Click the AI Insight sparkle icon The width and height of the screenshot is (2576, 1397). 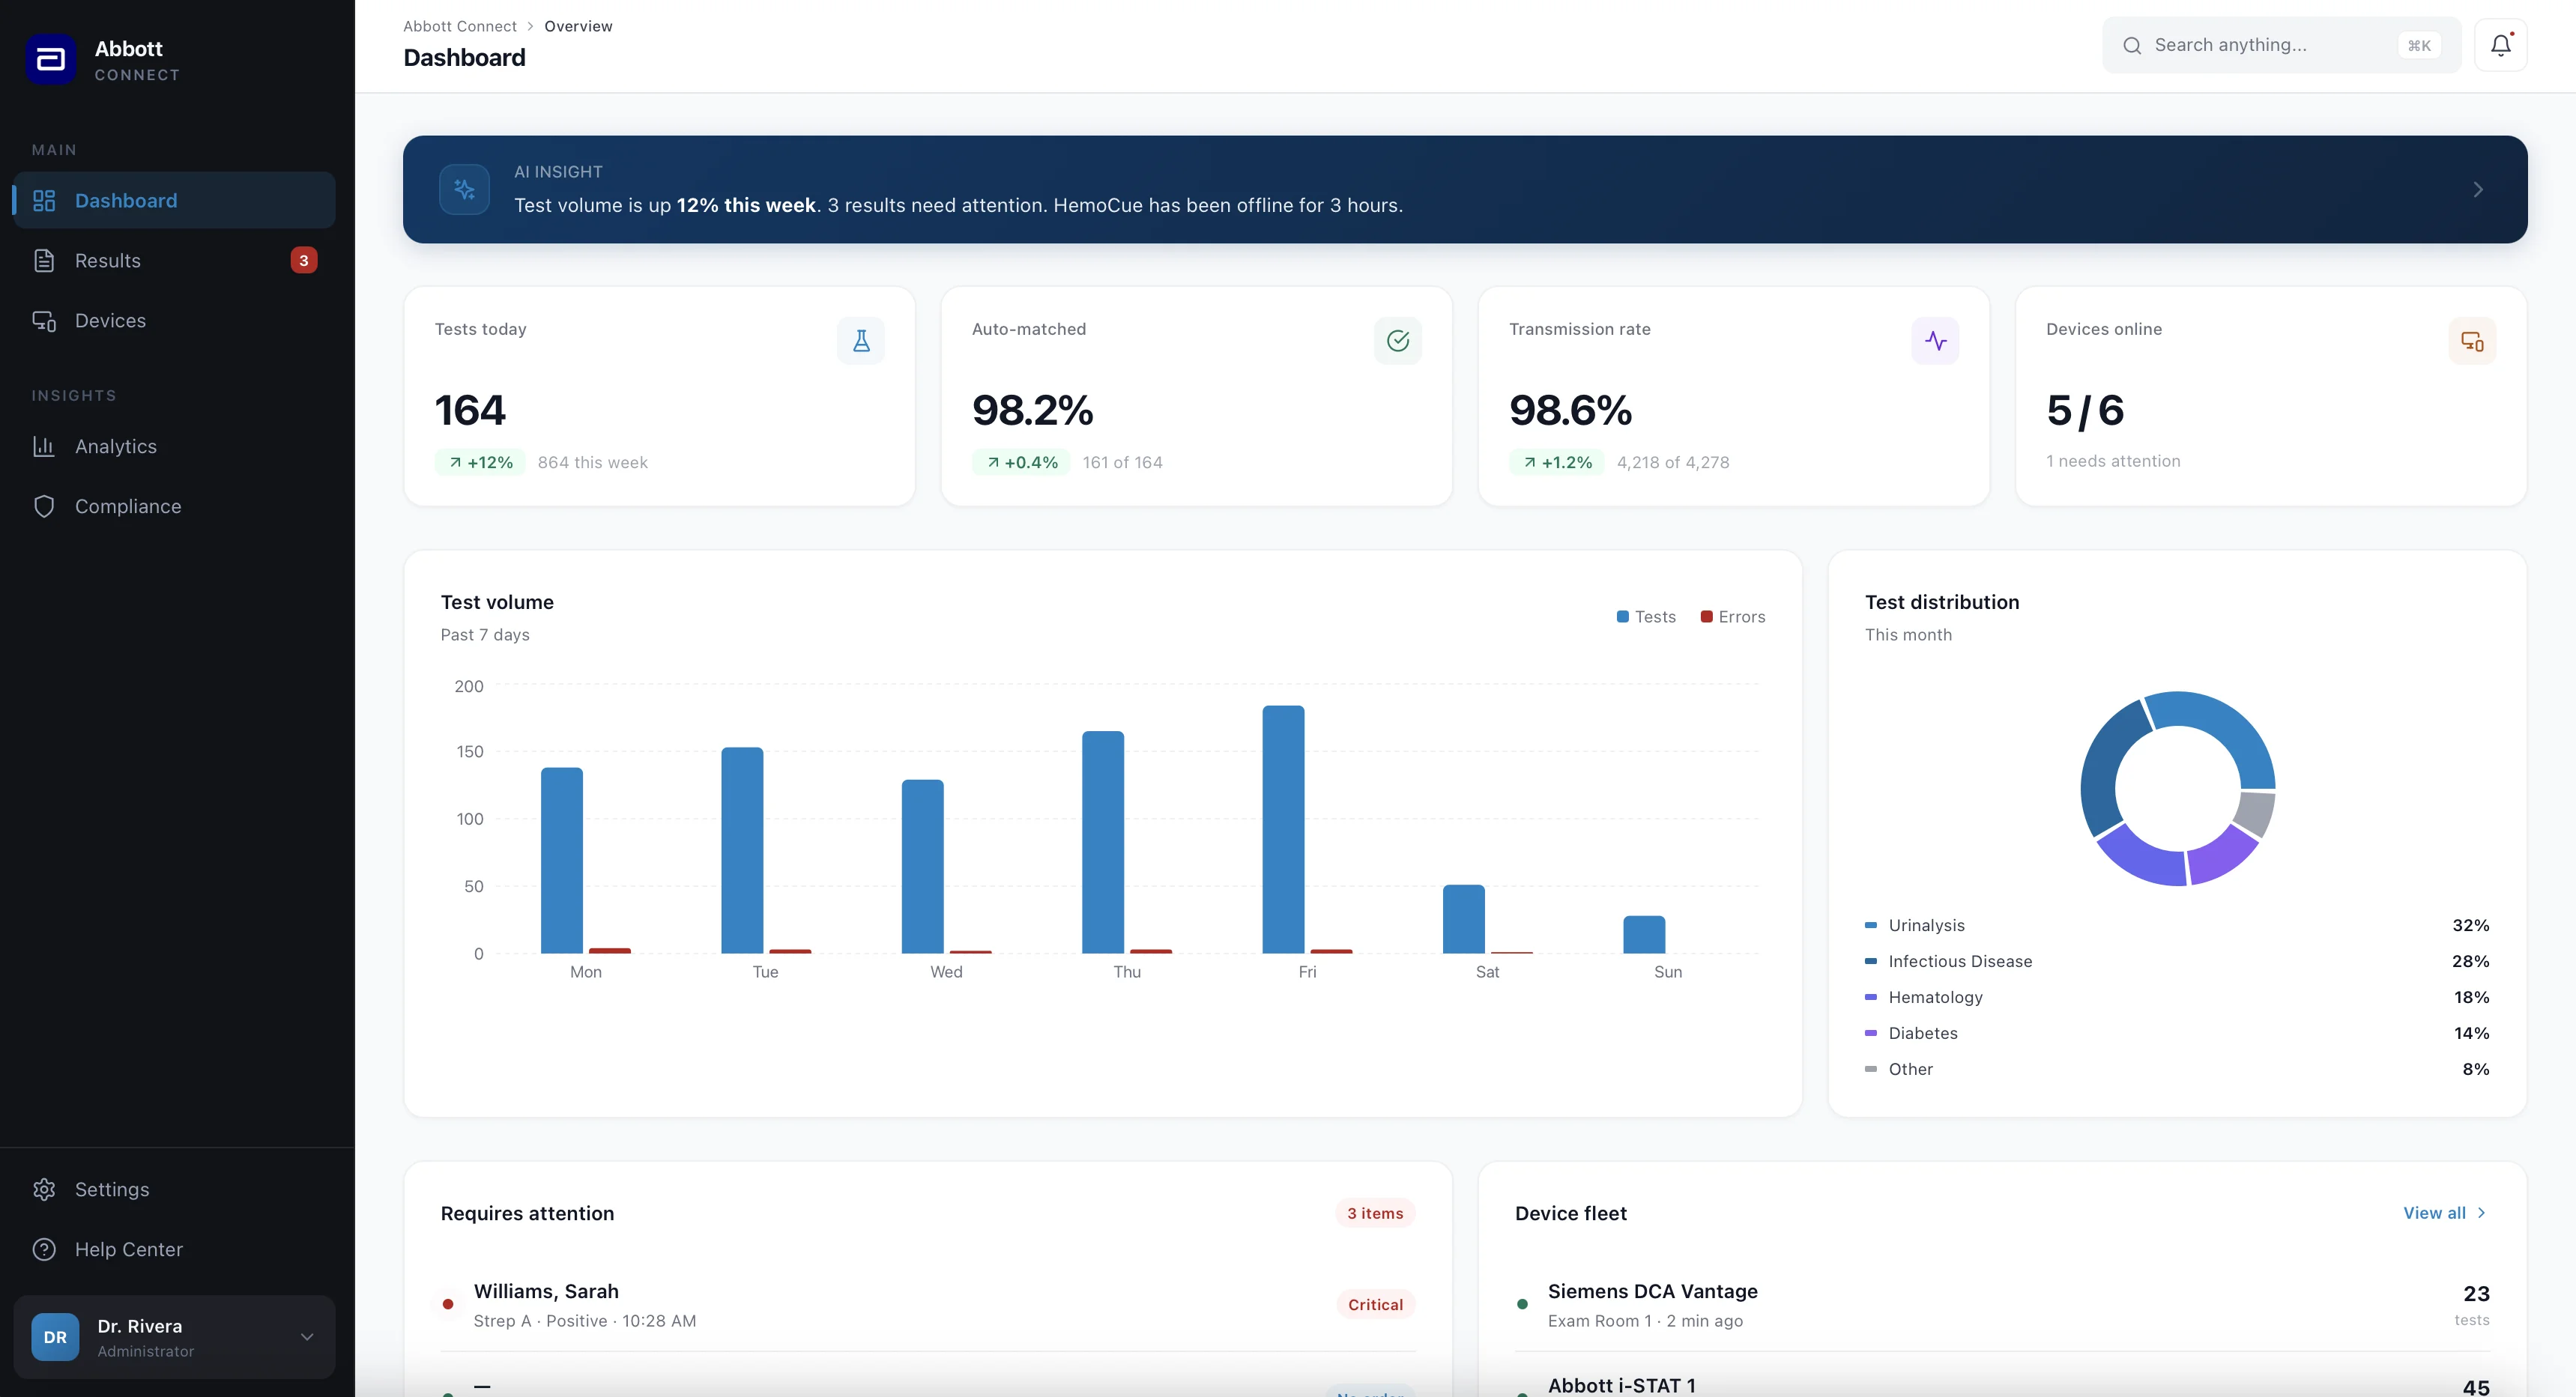[464, 189]
